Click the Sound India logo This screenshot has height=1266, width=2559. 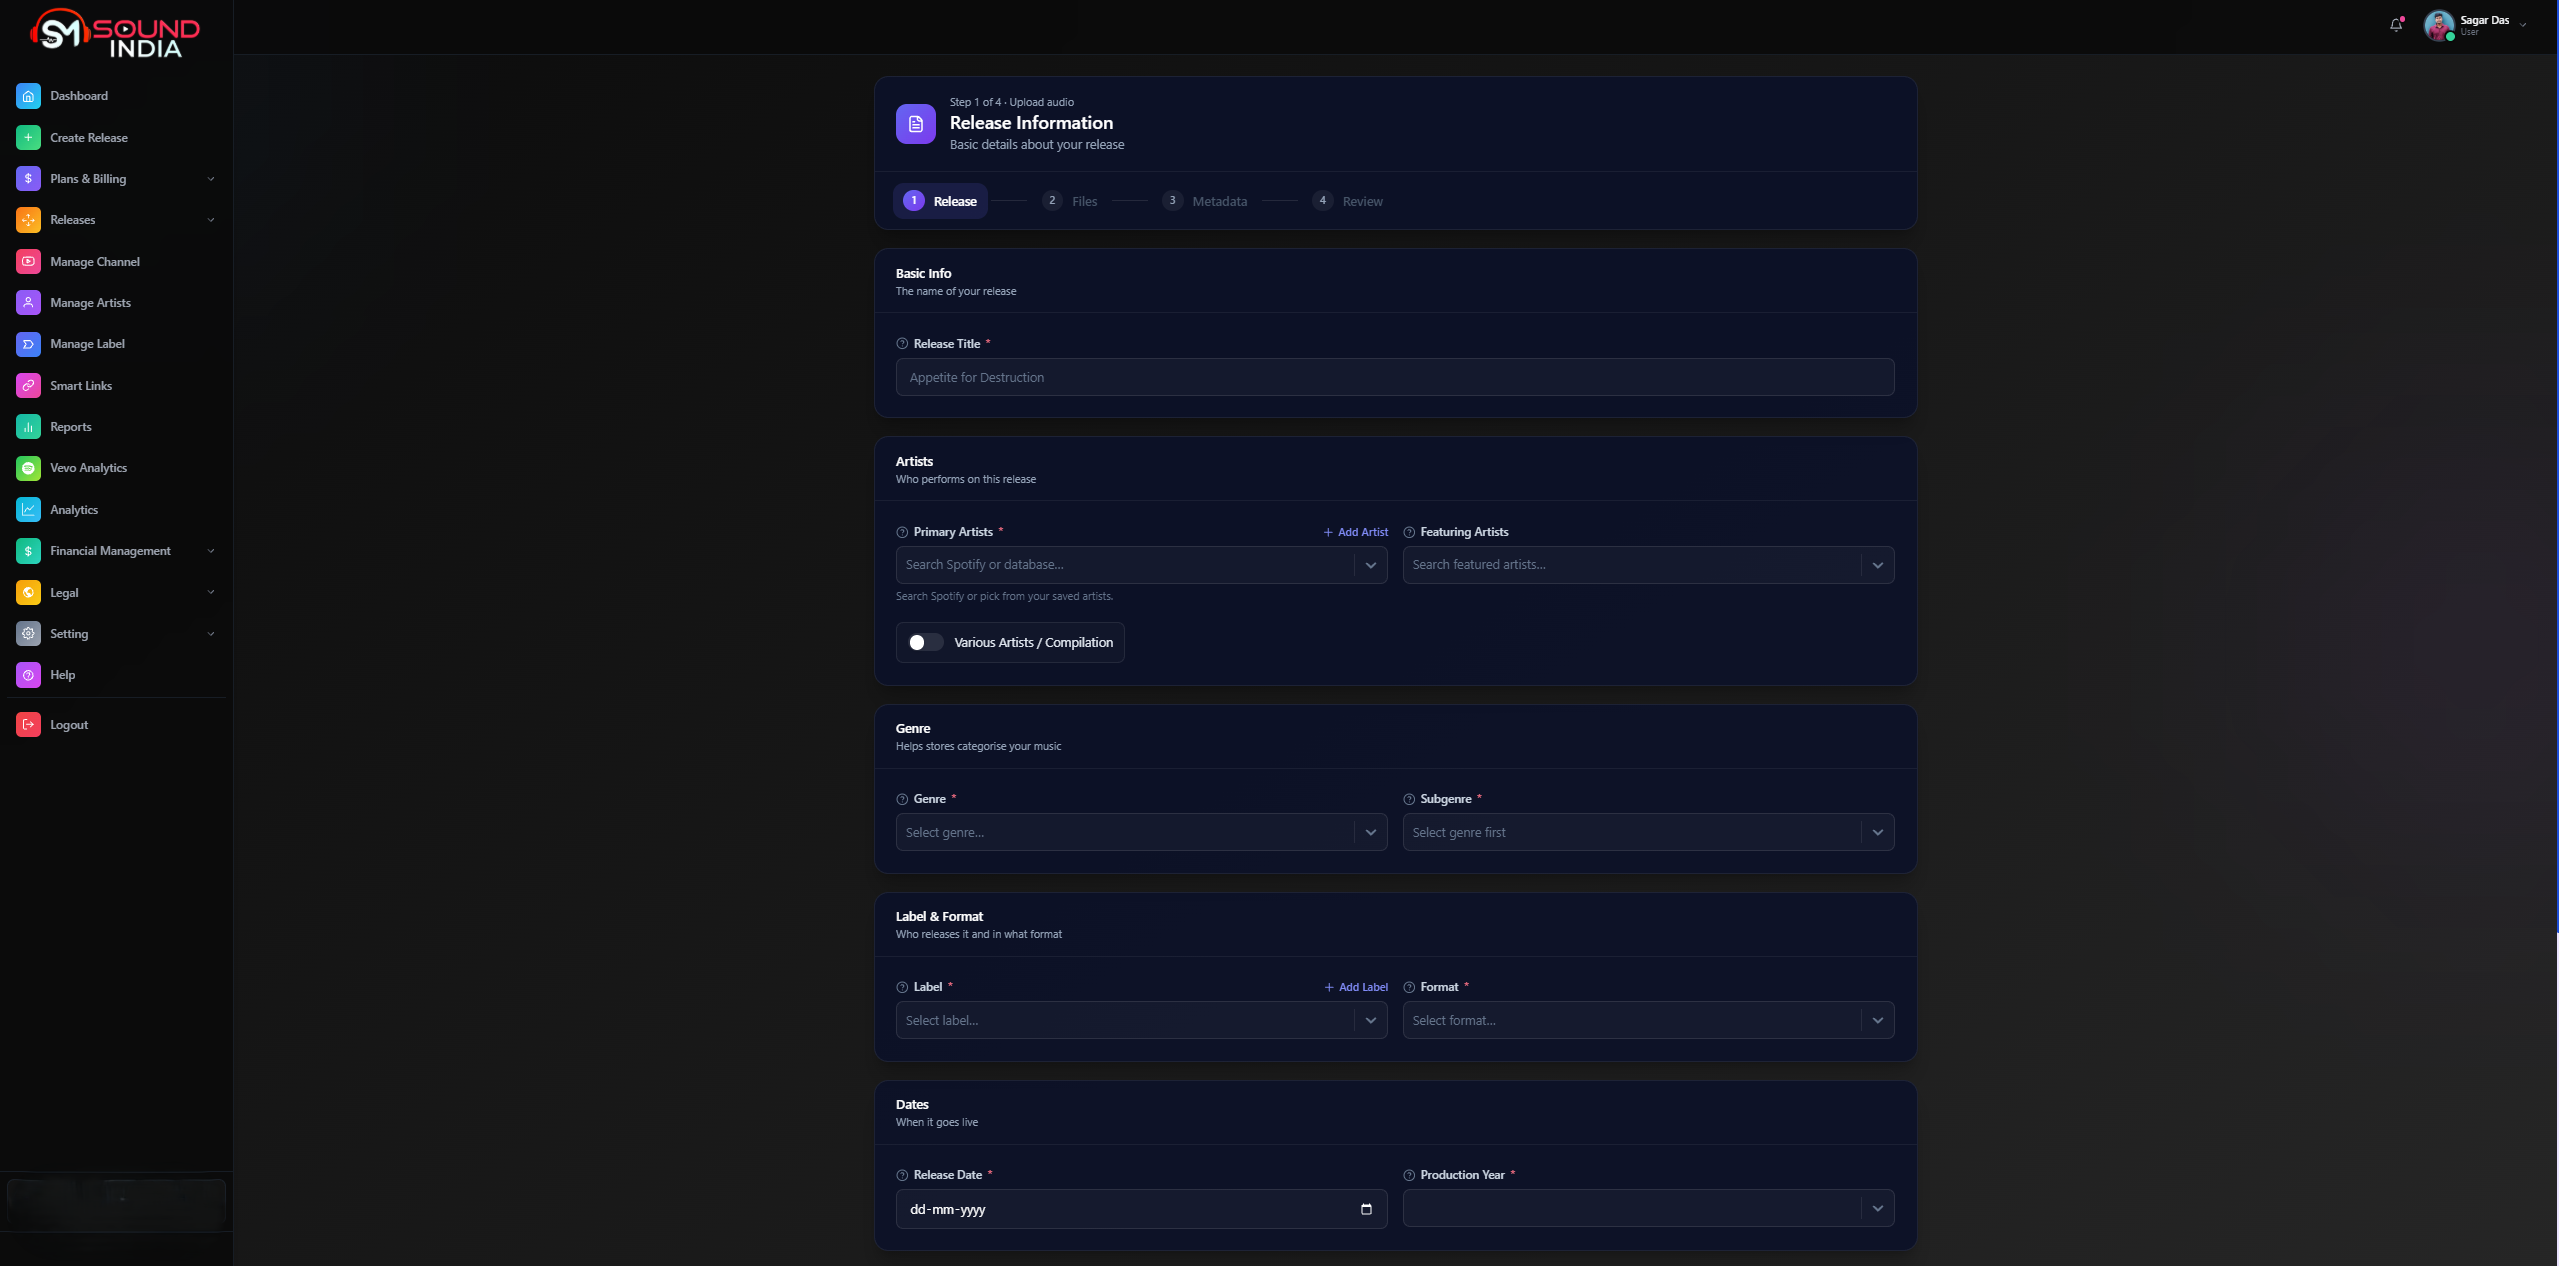(115, 34)
